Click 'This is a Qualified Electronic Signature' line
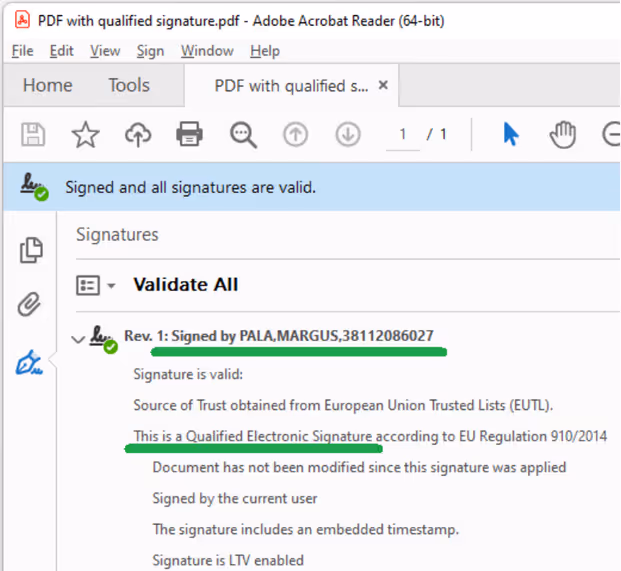This screenshot has height=571, width=621. 370,436
